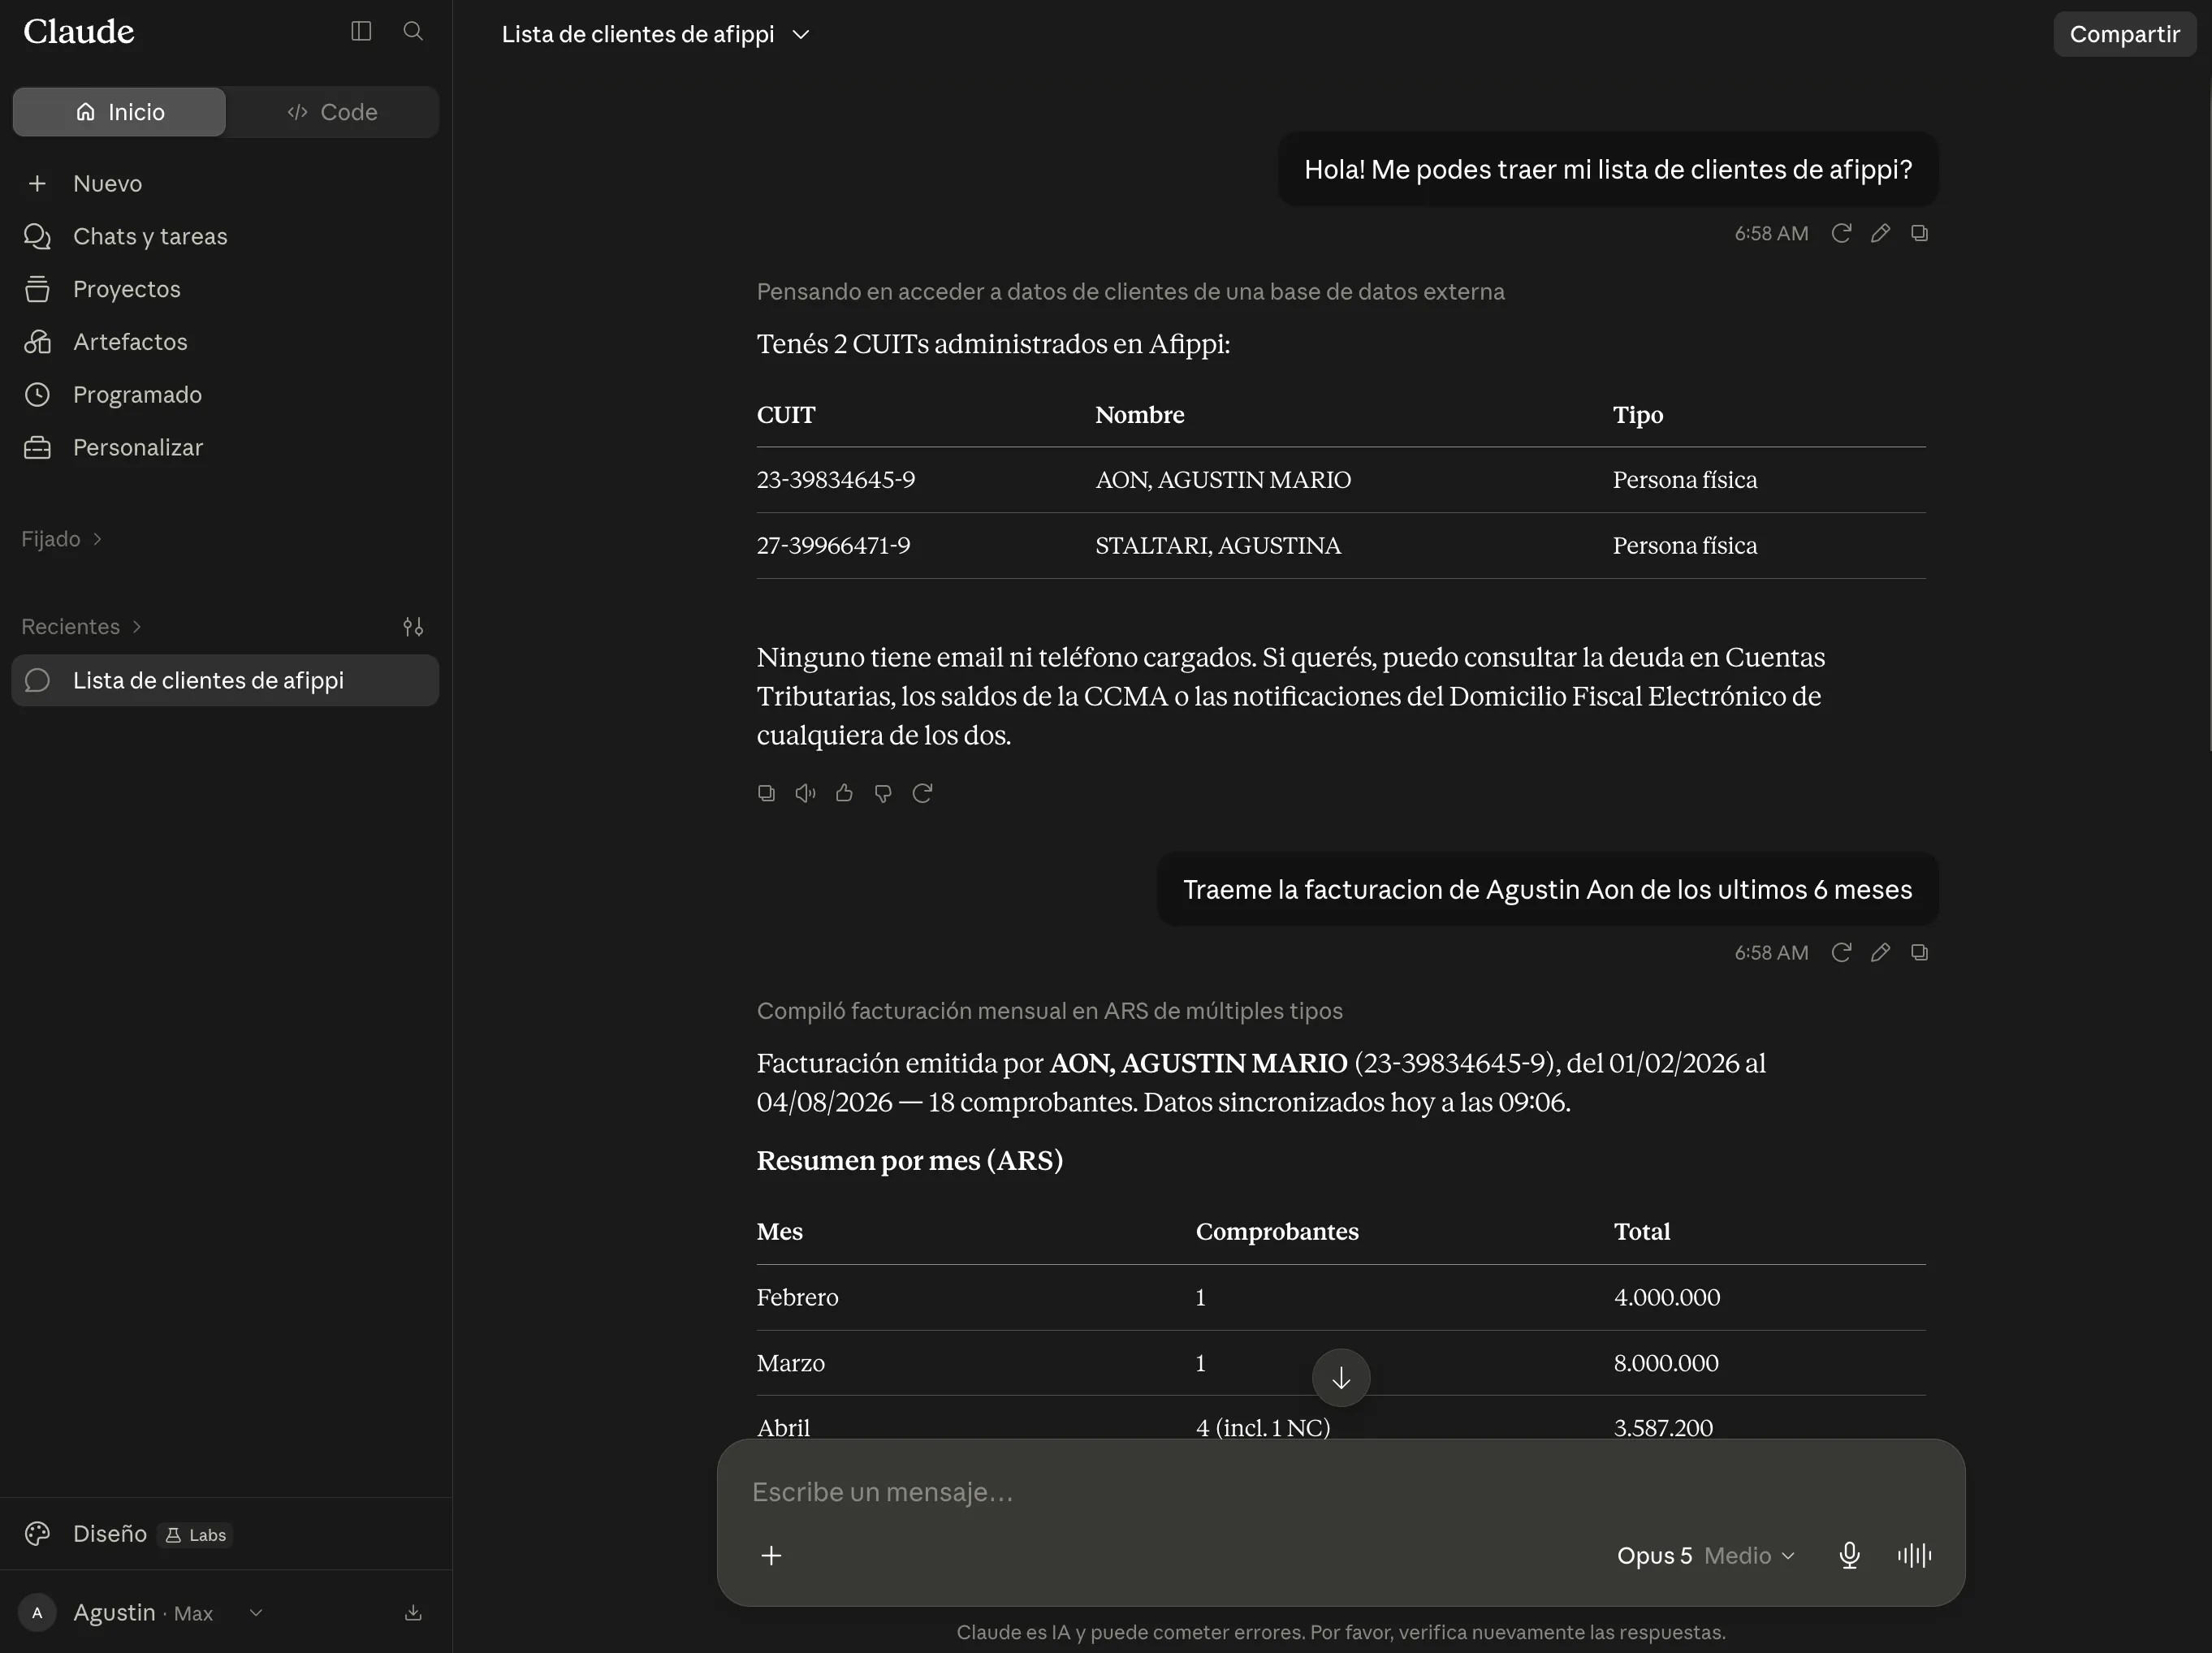Click the total 4.000.000

coord(1666,1298)
